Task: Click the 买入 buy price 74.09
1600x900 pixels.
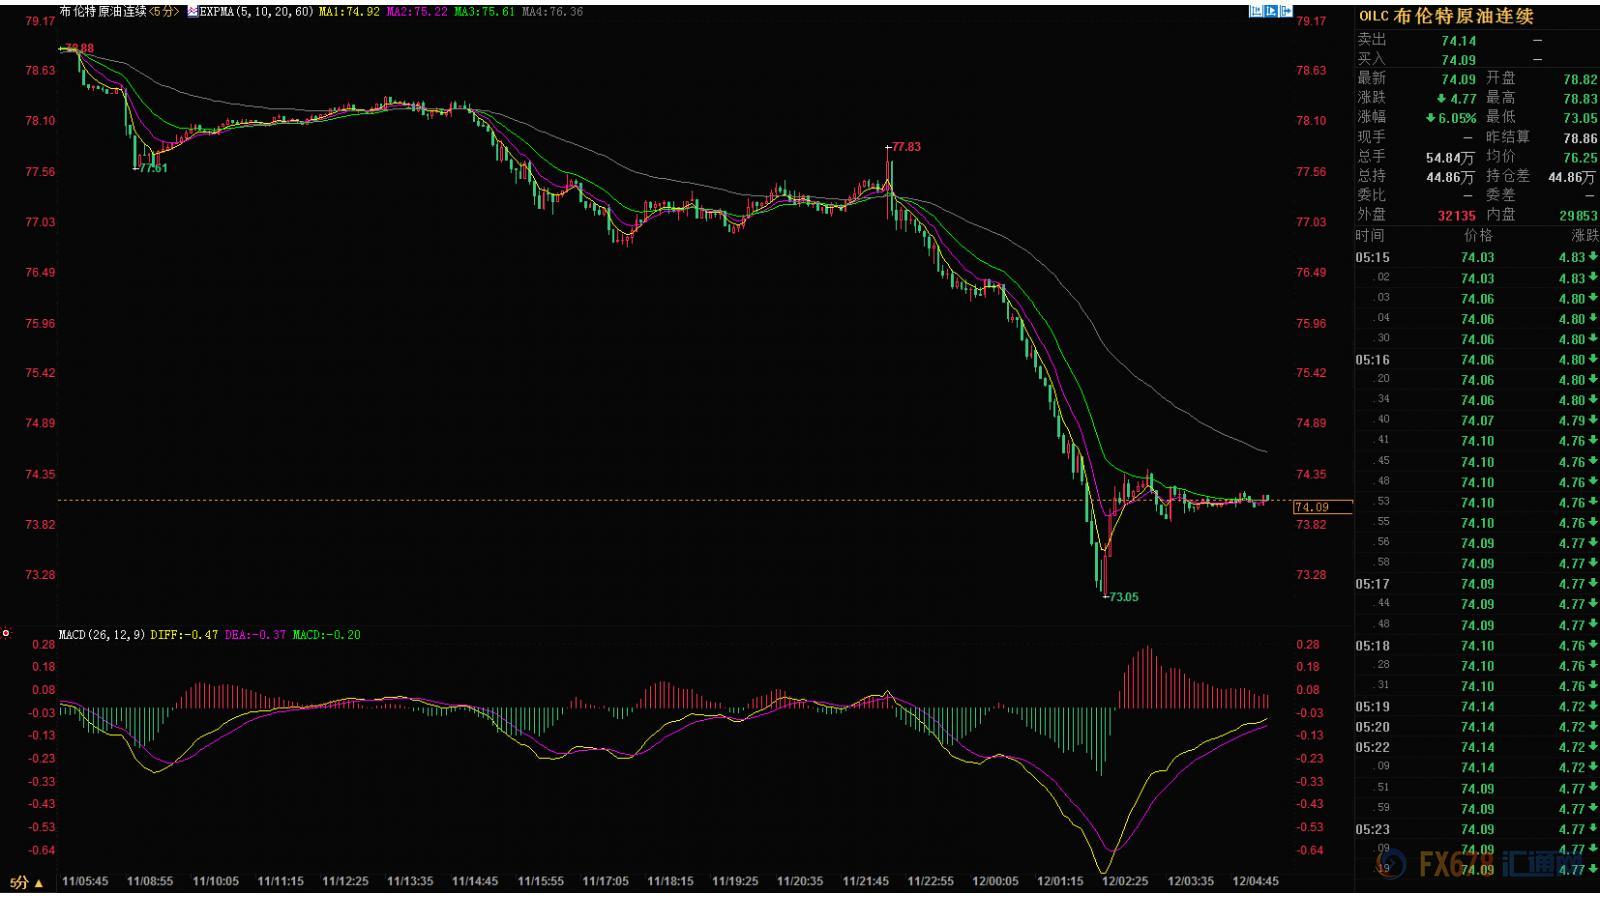Action: point(1458,60)
